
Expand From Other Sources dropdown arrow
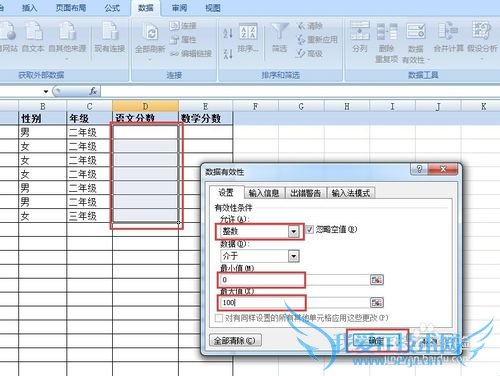pyautogui.click(x=67, y=59)
